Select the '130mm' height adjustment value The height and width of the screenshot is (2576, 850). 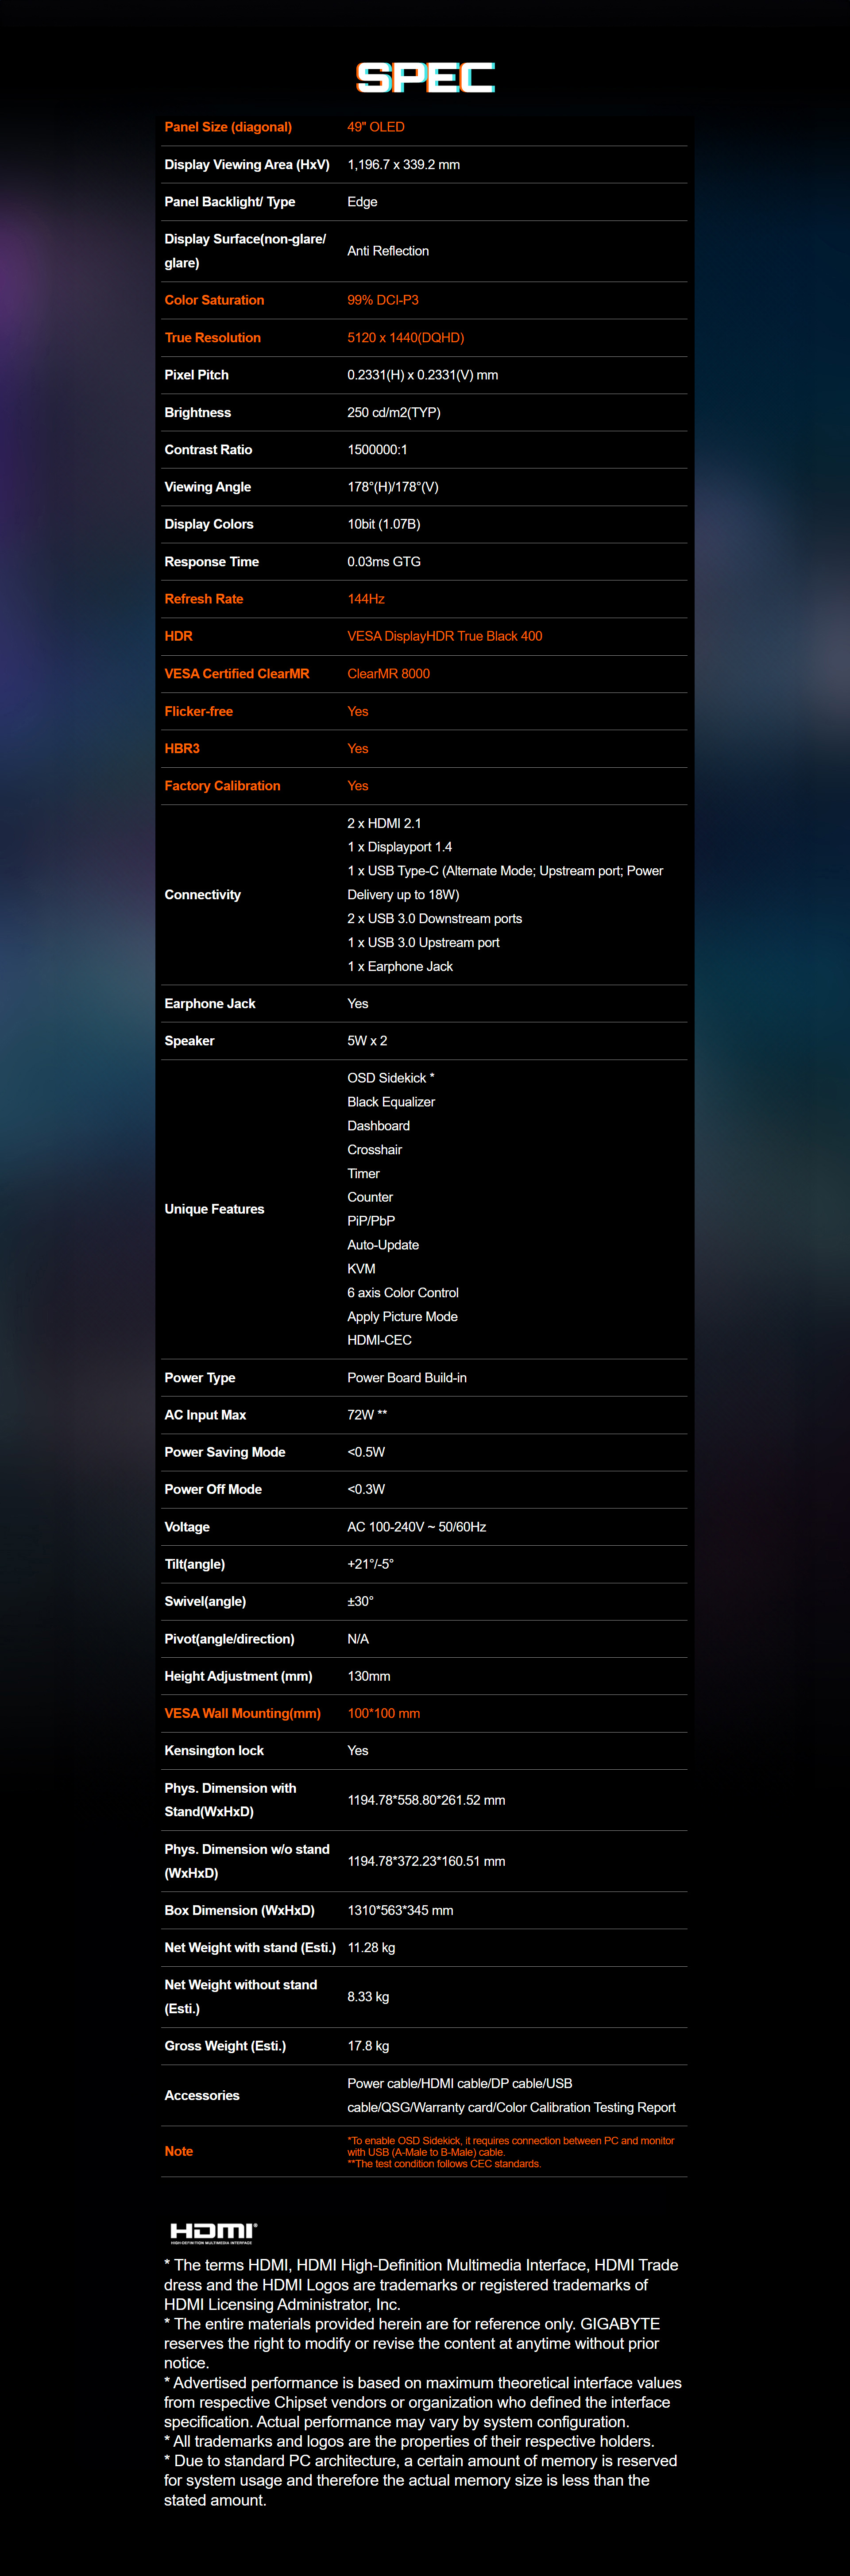pos(369,1676)
